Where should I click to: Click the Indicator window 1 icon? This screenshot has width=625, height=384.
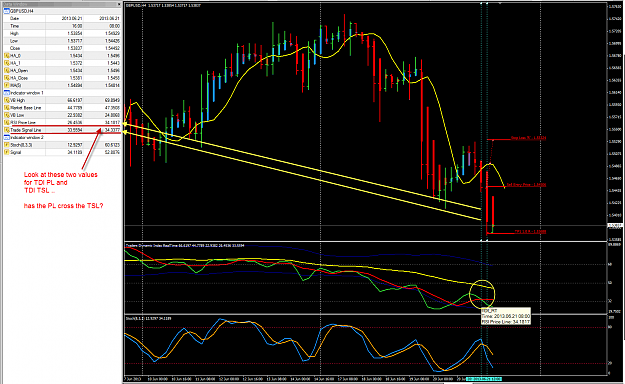tap(6, 93)
